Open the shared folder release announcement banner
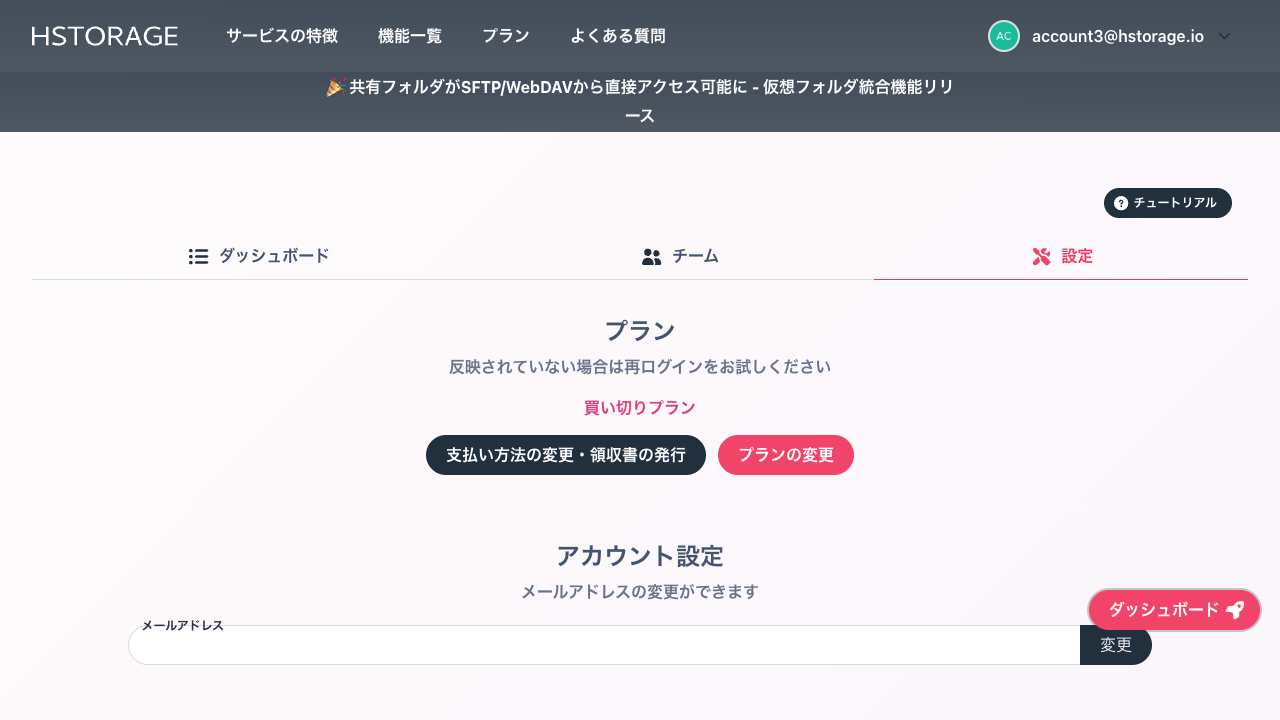 640,101
